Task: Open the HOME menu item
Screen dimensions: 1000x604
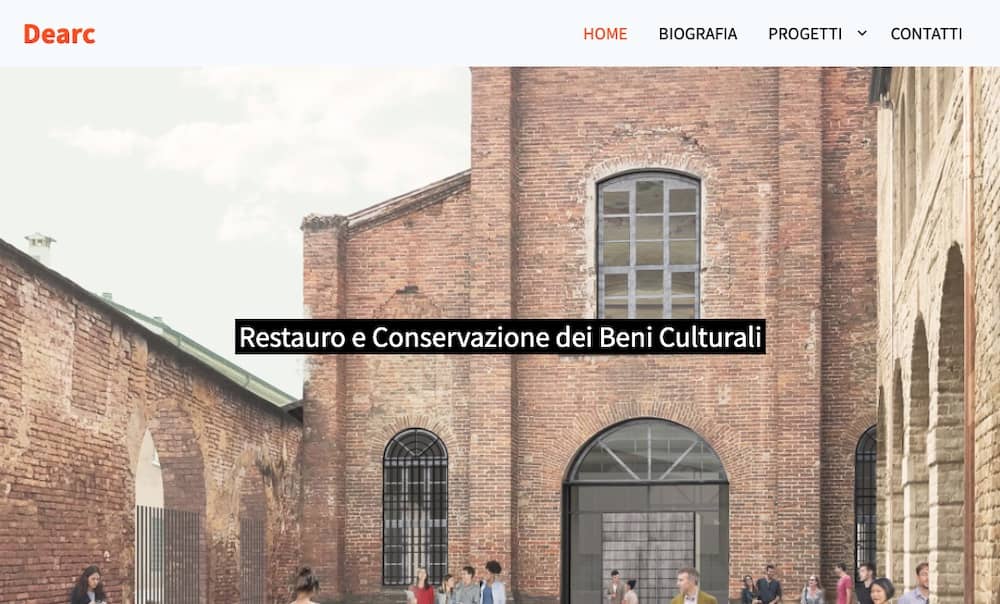Action: [605, 34]
